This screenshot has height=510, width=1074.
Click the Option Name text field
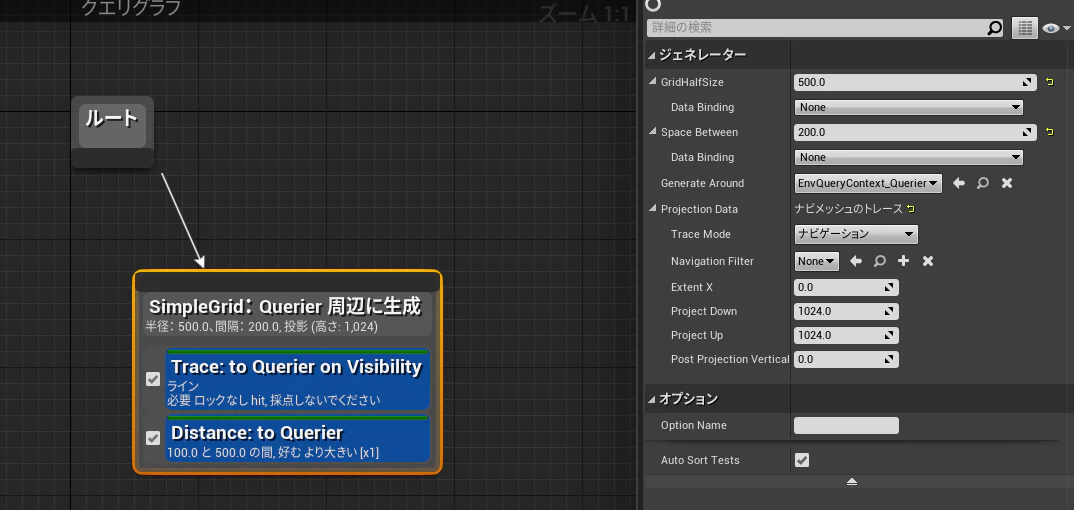point(846,425)
